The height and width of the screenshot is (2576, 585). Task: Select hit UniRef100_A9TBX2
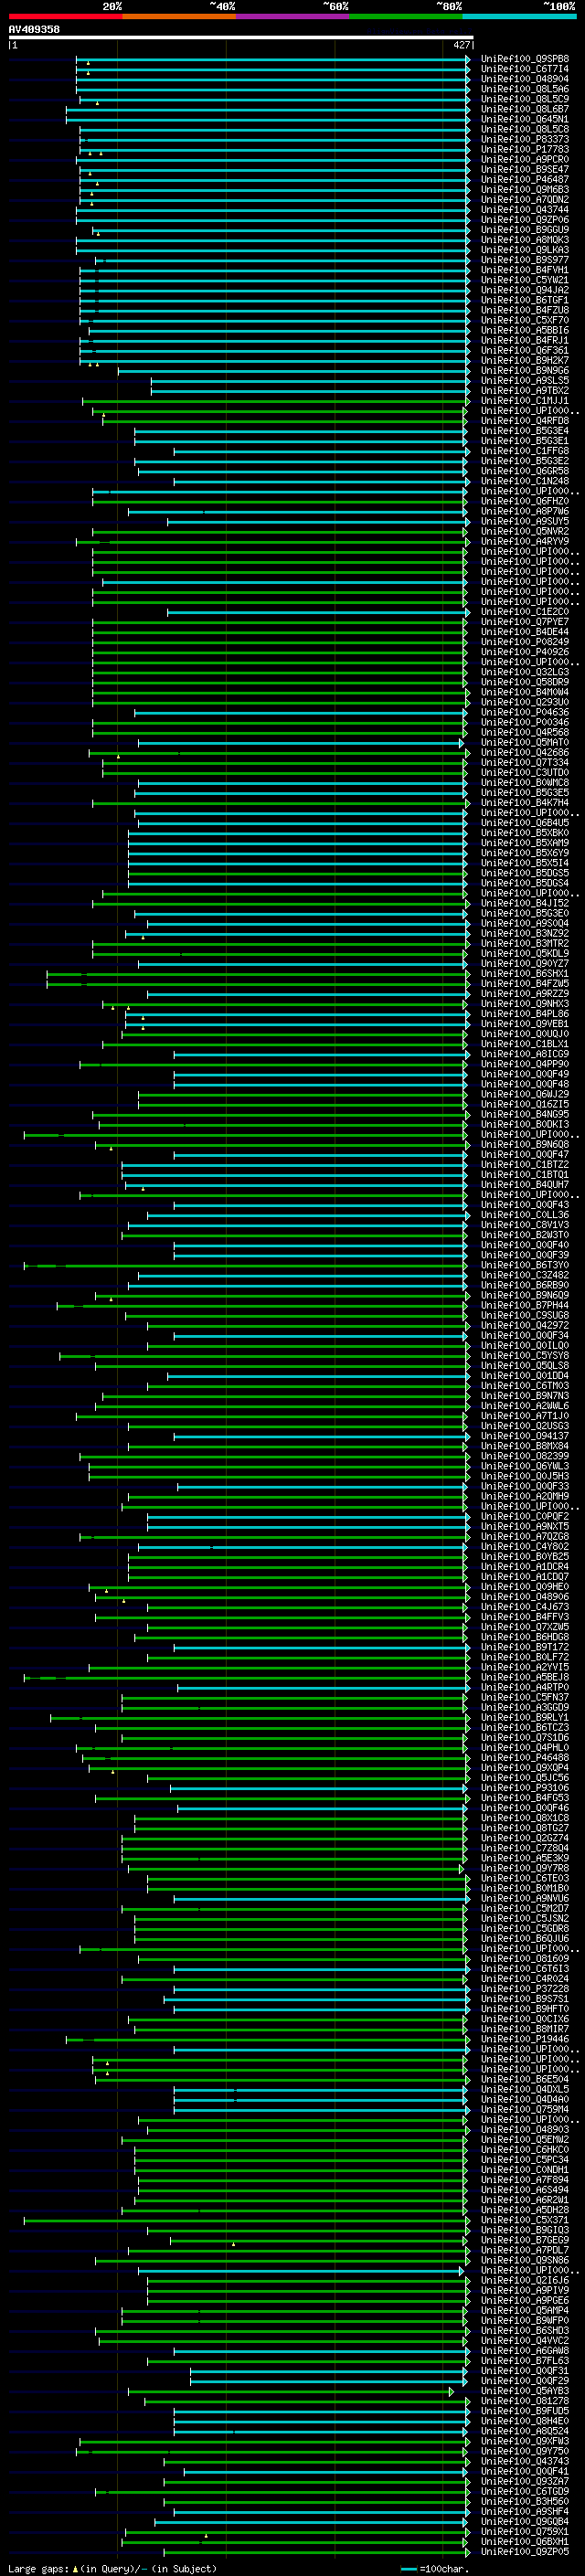pos(525,390)
